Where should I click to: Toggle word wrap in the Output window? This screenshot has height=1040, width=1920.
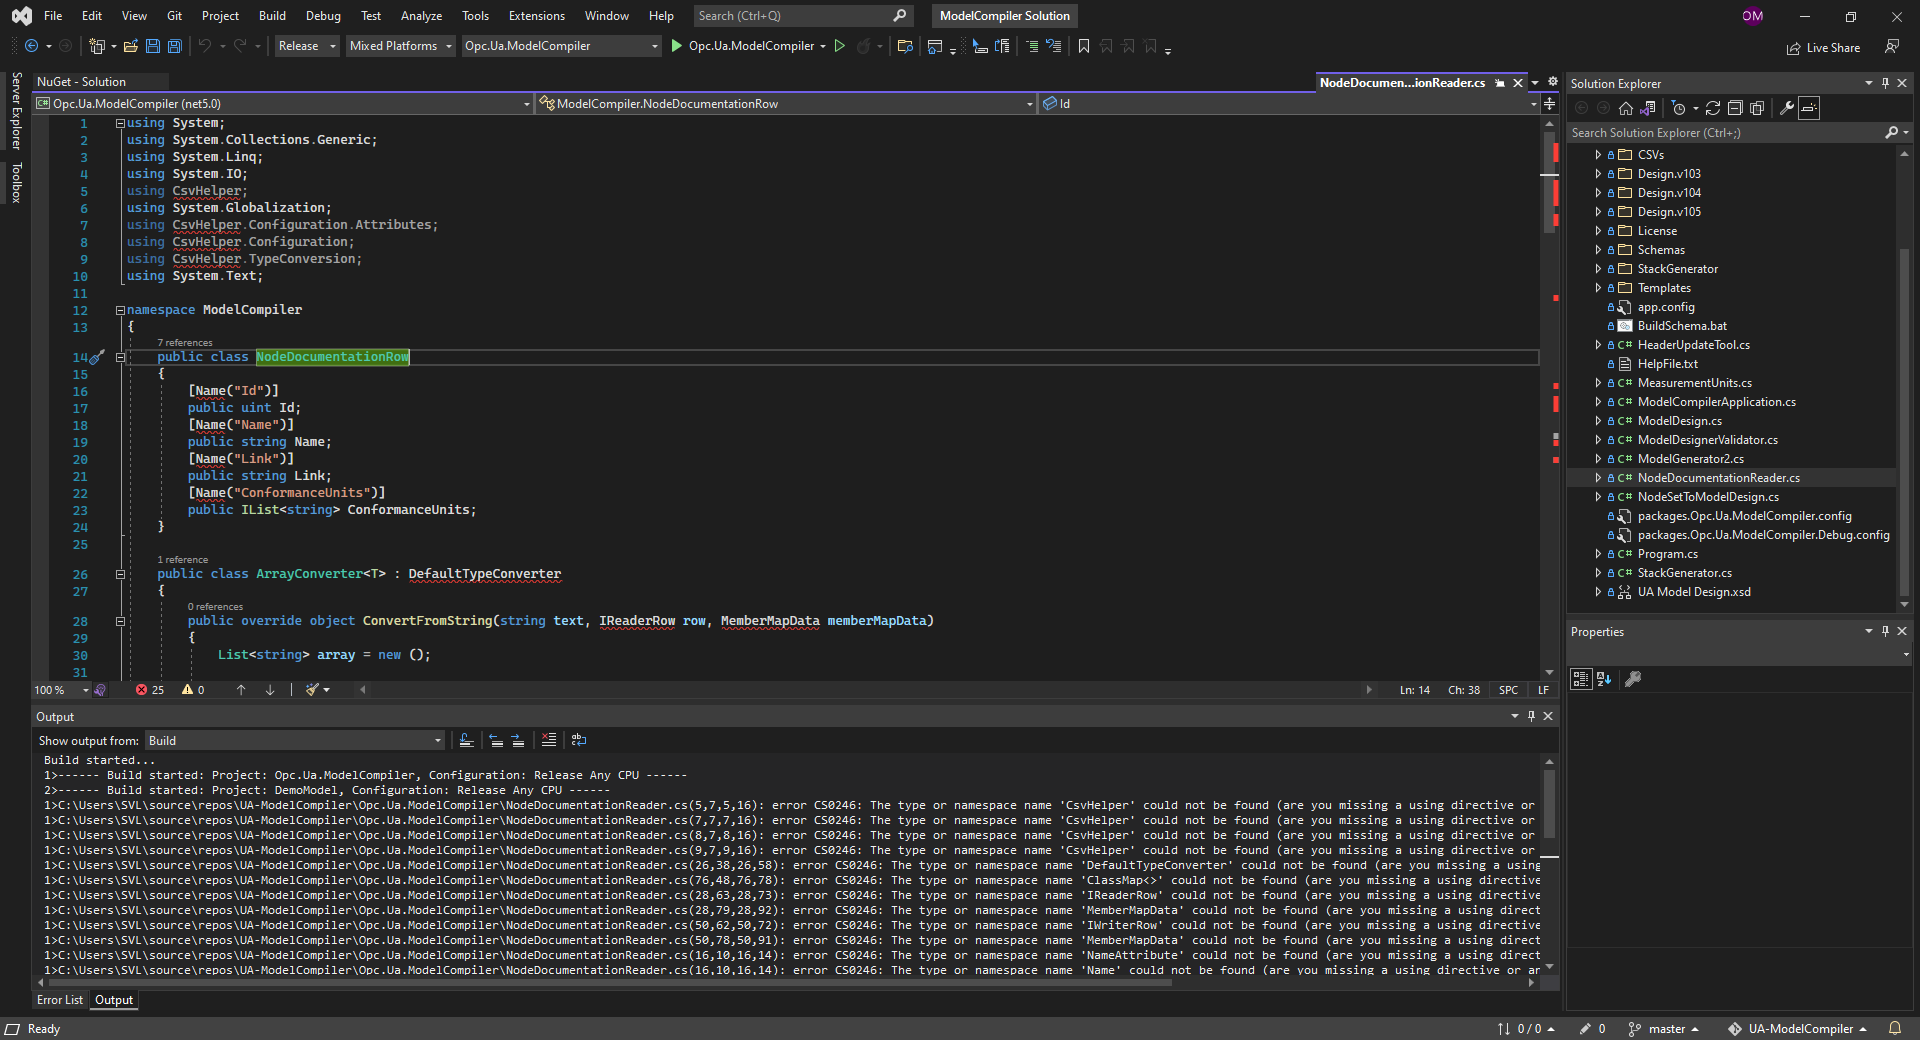[x=579, y=740]
